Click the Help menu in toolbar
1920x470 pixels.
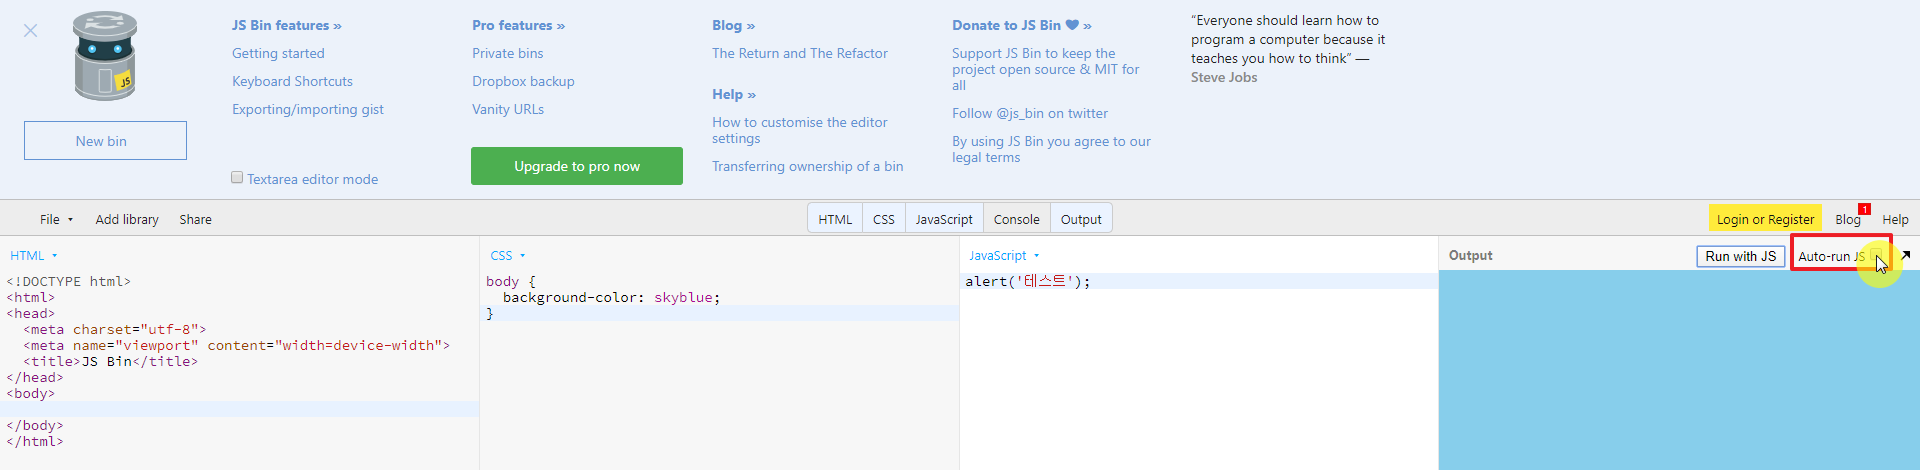[x=1895, y=219]
